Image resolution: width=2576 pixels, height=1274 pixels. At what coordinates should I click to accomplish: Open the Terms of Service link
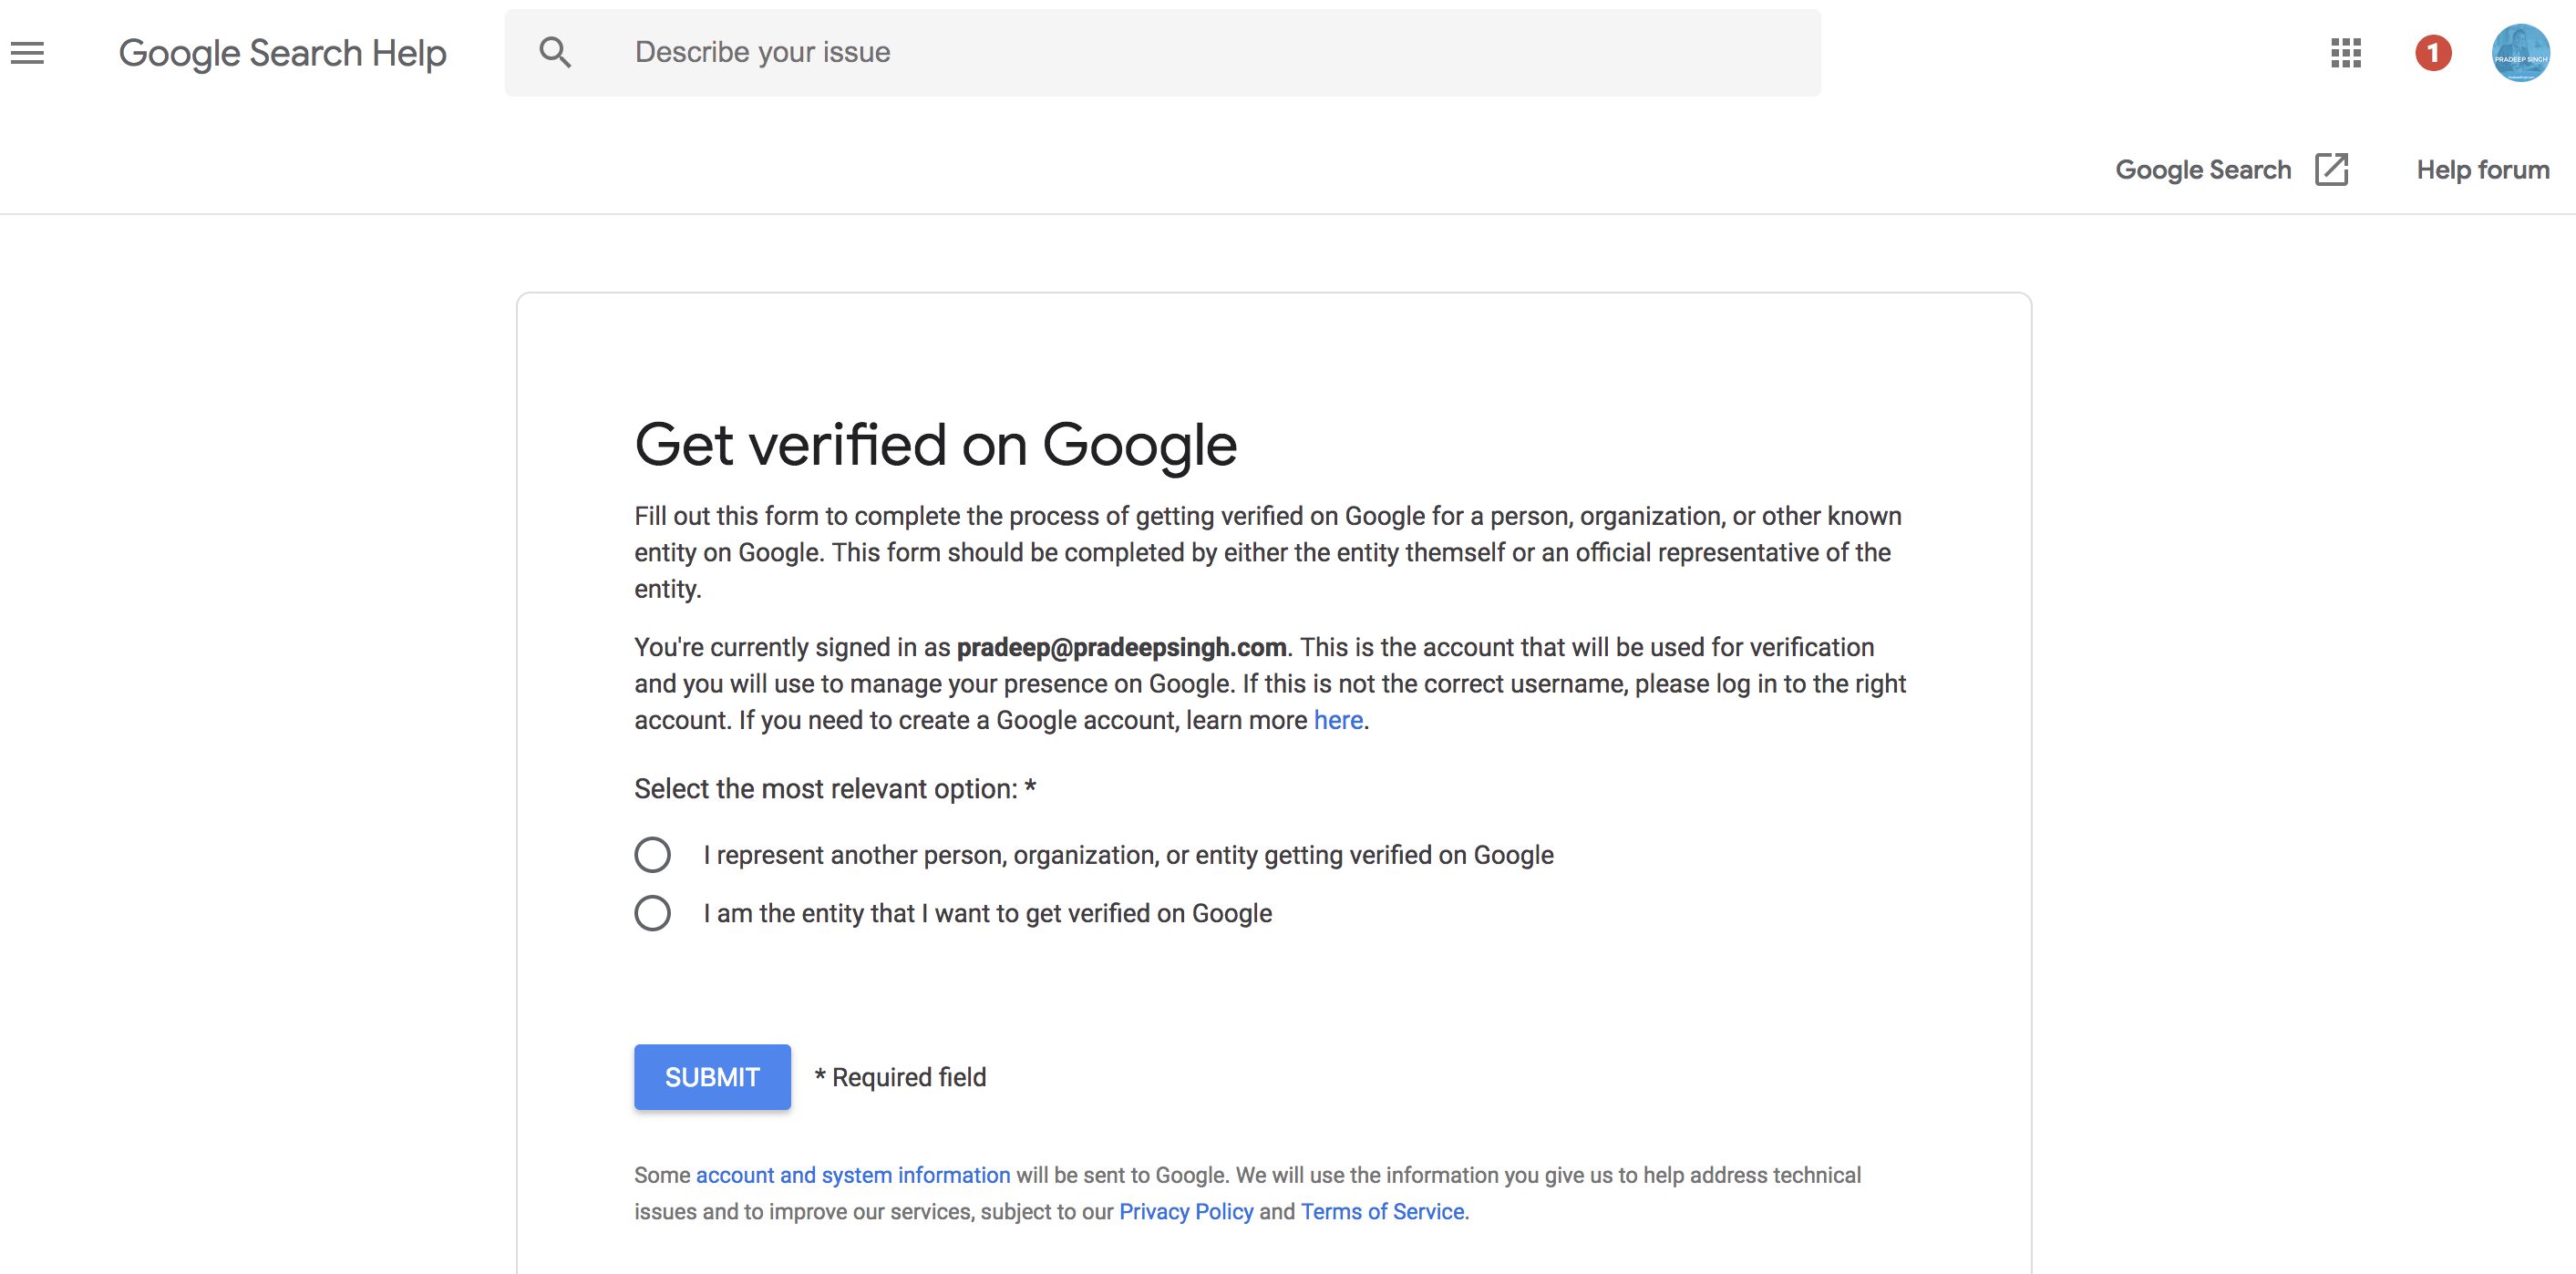(x=1382, y=1212)
